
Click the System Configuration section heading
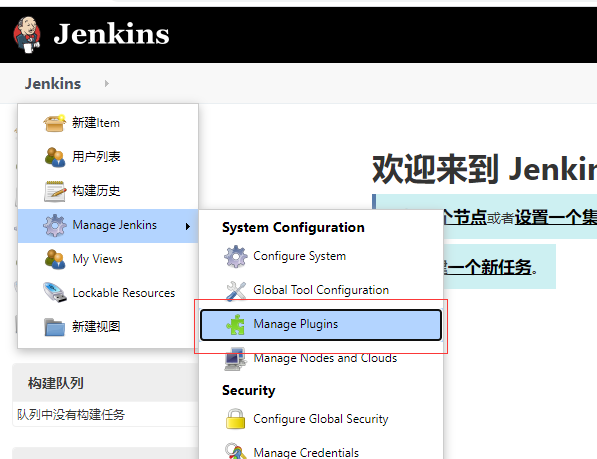coord(293,227)
